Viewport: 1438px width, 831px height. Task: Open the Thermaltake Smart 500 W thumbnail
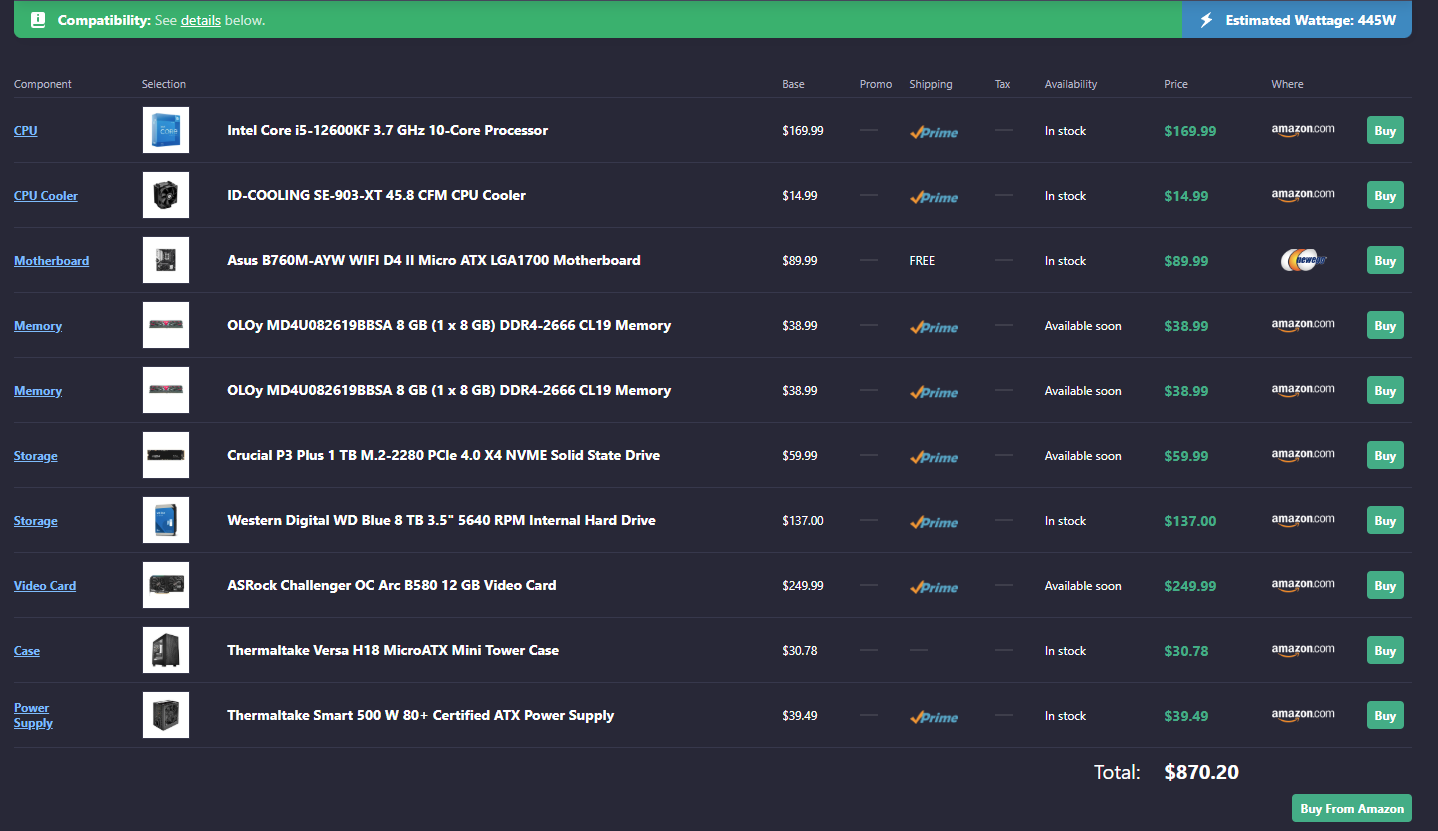166,715
